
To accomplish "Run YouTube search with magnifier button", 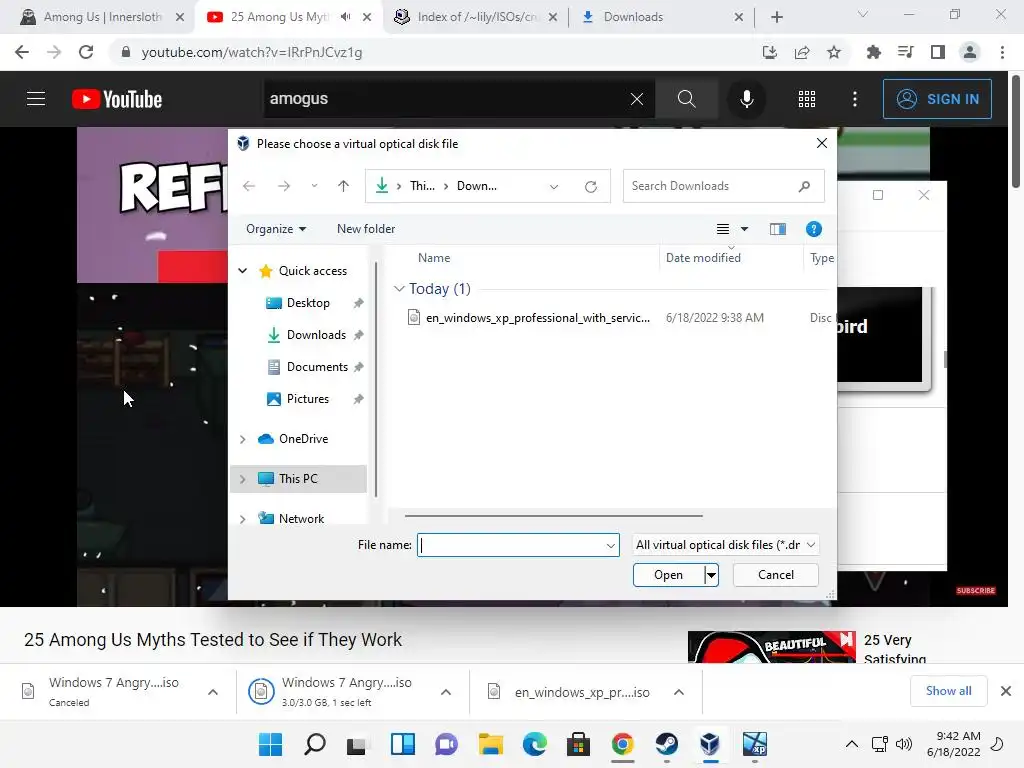I will [686, 99].
